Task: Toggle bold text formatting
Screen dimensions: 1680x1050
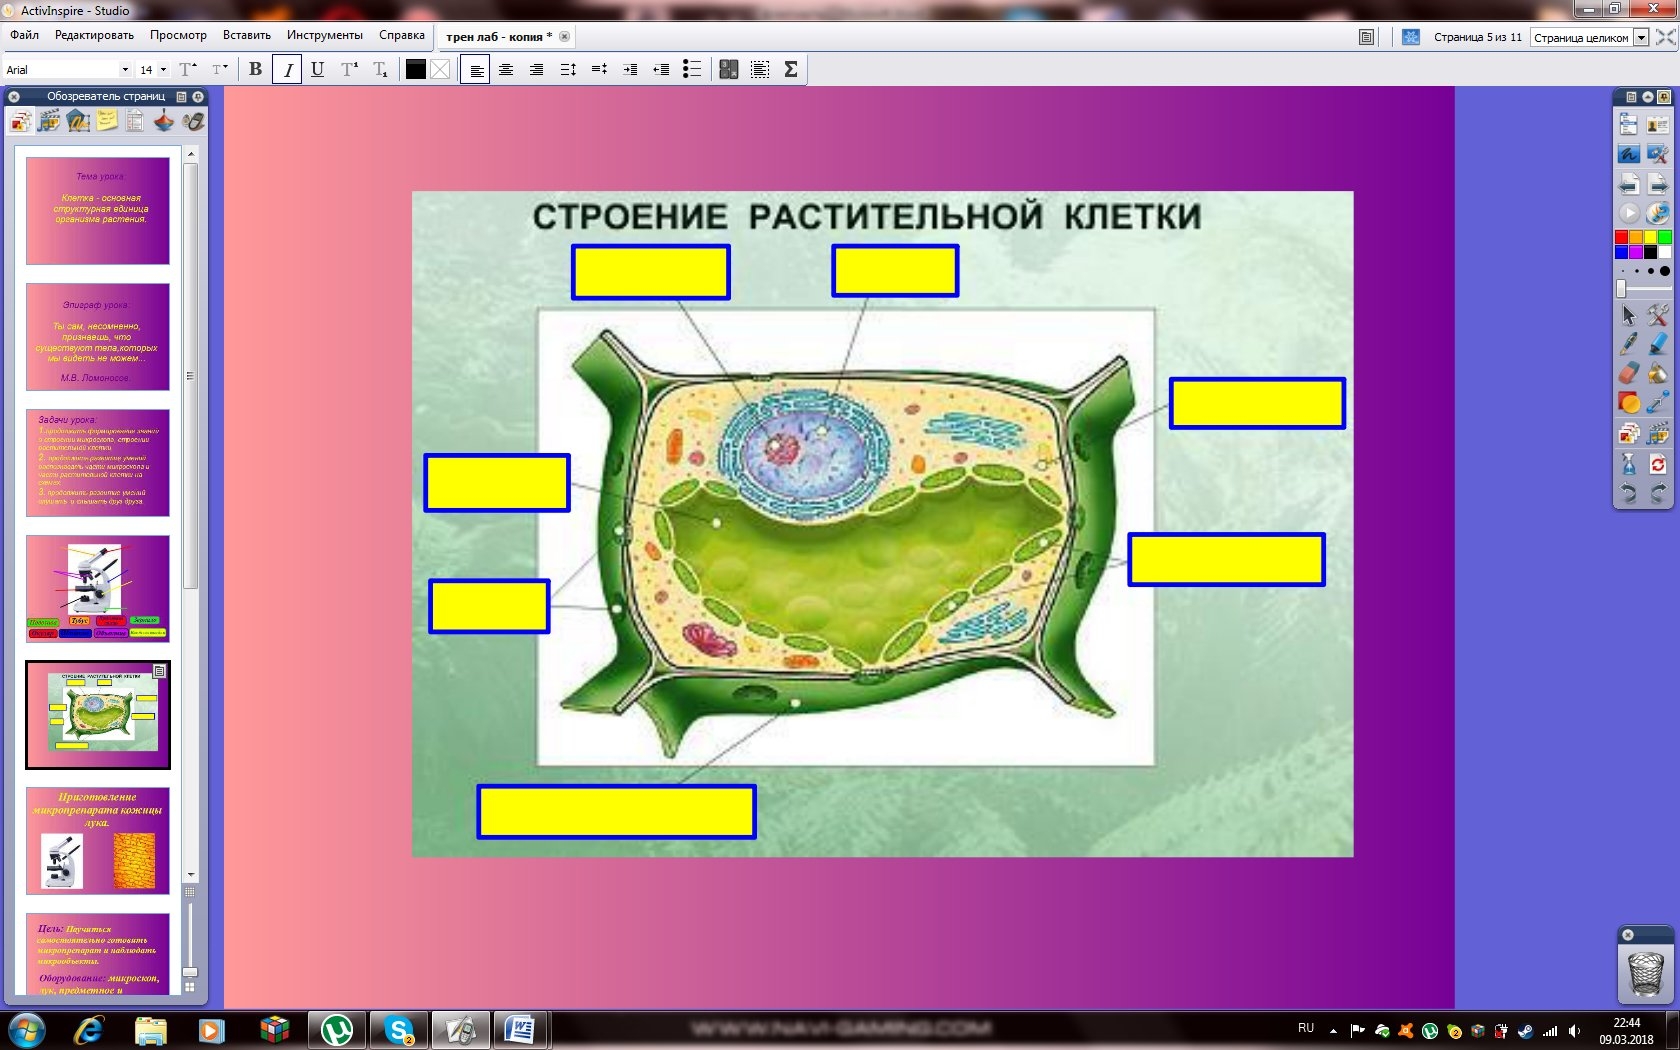Action: pyautogui.click(x=256, y=69)
